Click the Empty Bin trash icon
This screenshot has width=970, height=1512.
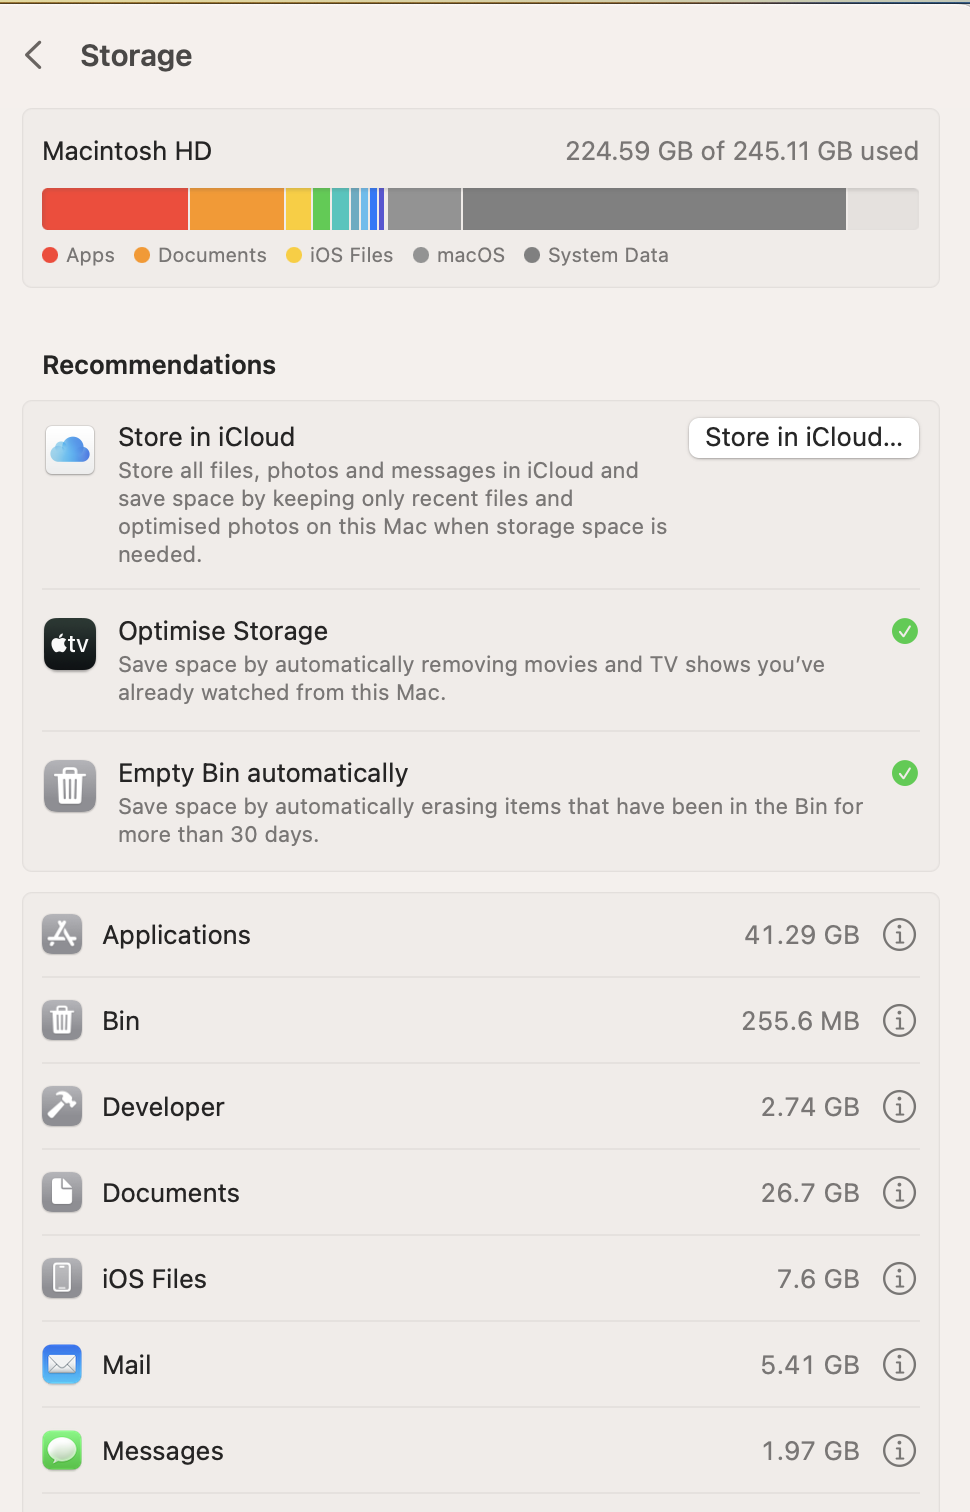click(x=70, y=786)
